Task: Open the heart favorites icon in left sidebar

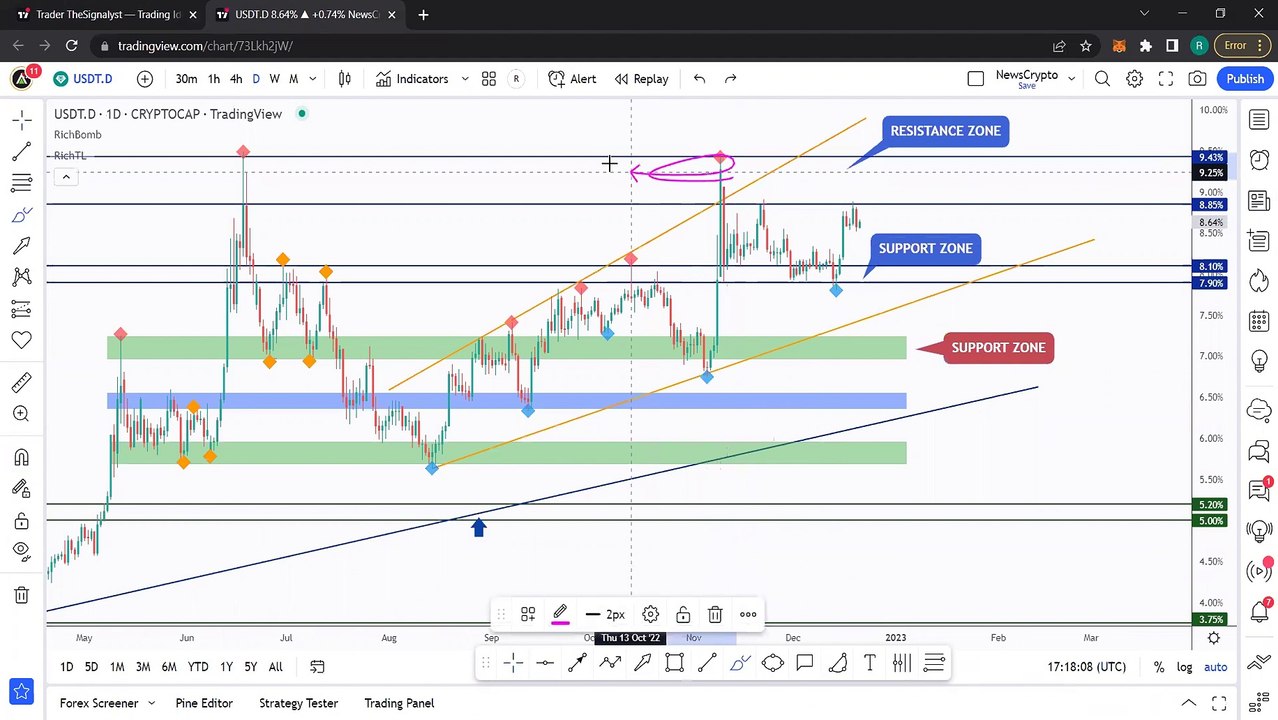Action: coord(21,340)
